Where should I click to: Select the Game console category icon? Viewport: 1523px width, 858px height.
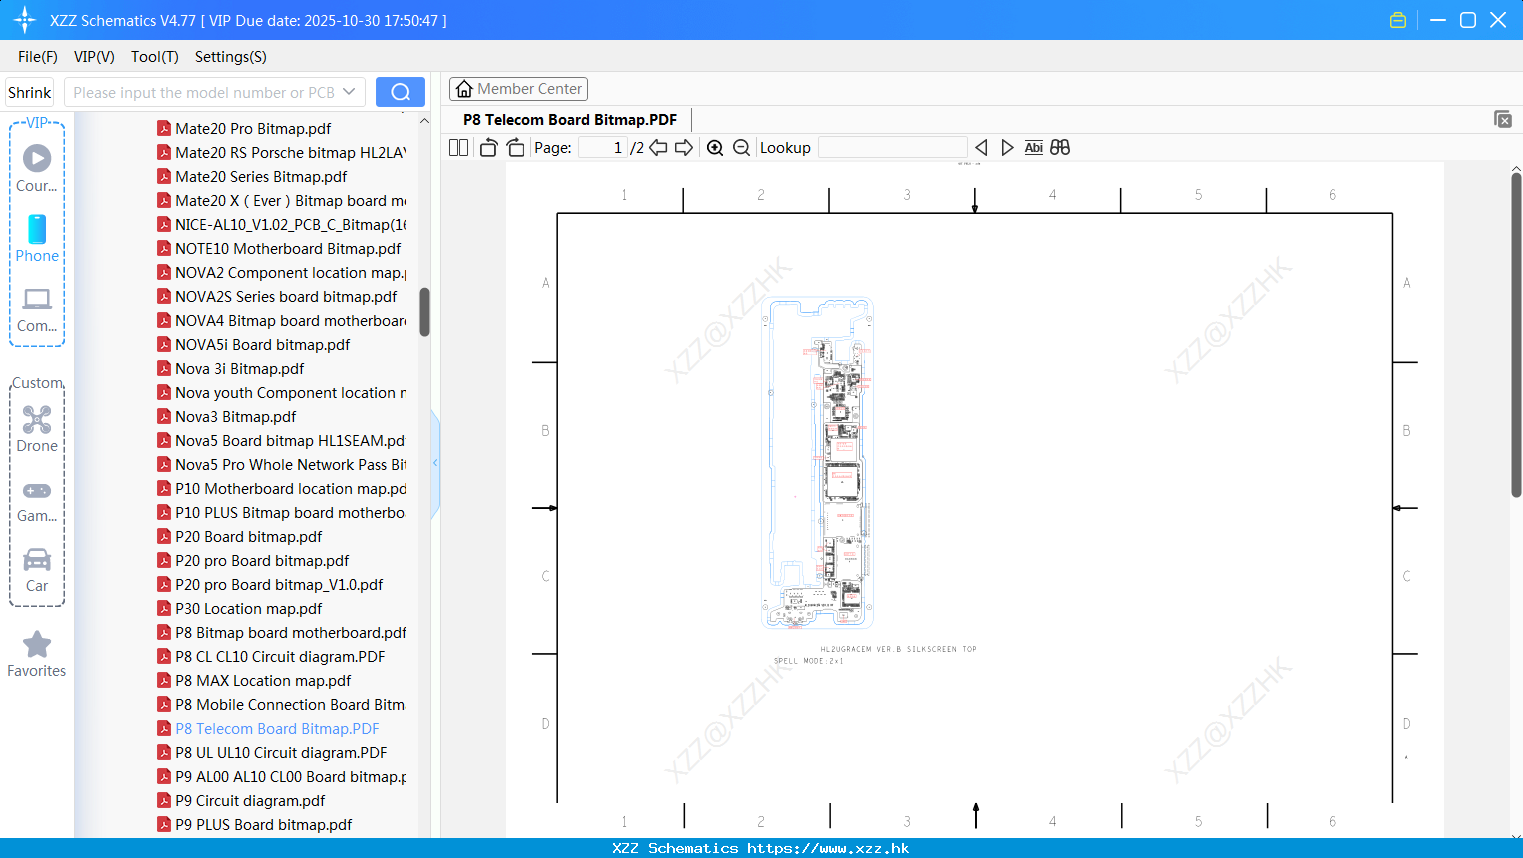(x=37, y=501)
